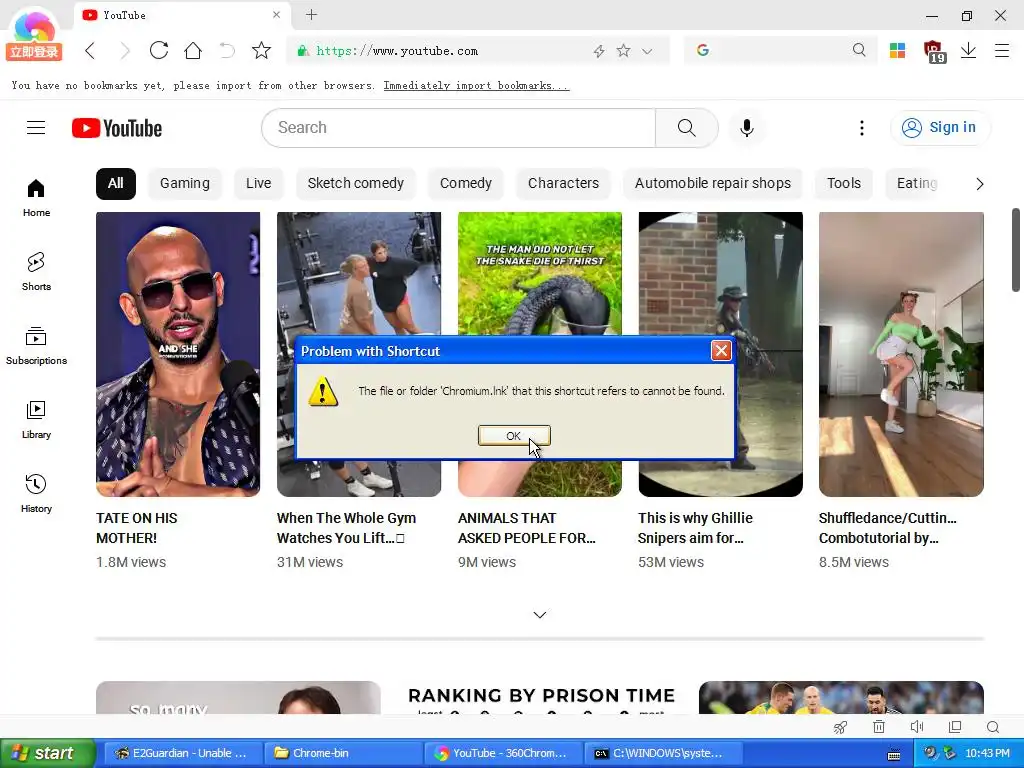This screenshot has height=768, width=1024.
Task: Show more filter chips with right arrow
Action: click(979, 184)
